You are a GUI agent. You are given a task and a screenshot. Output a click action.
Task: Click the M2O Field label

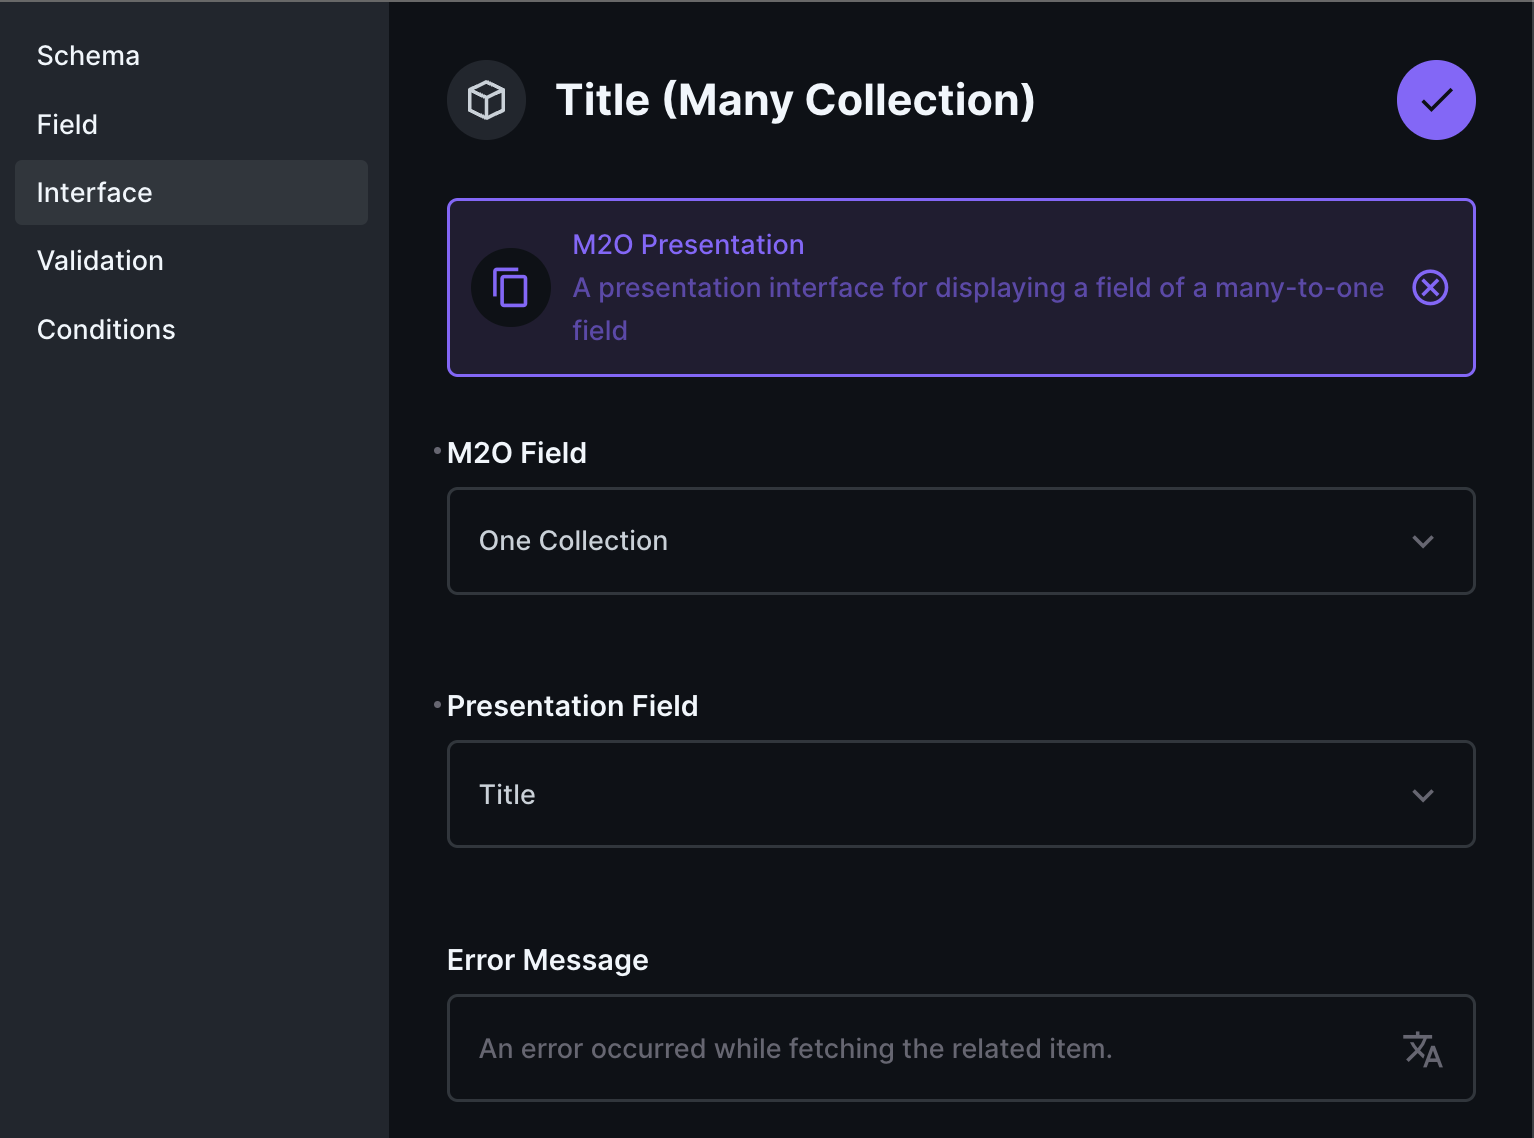point(516,453)
